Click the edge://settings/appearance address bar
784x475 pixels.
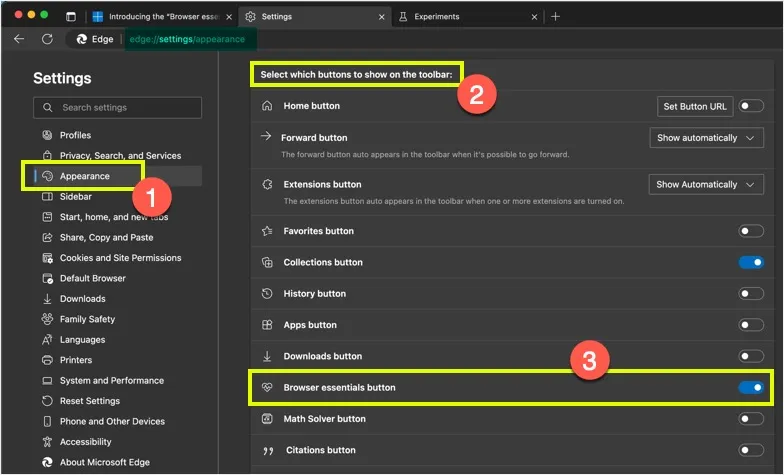click(x=188, y=39)
